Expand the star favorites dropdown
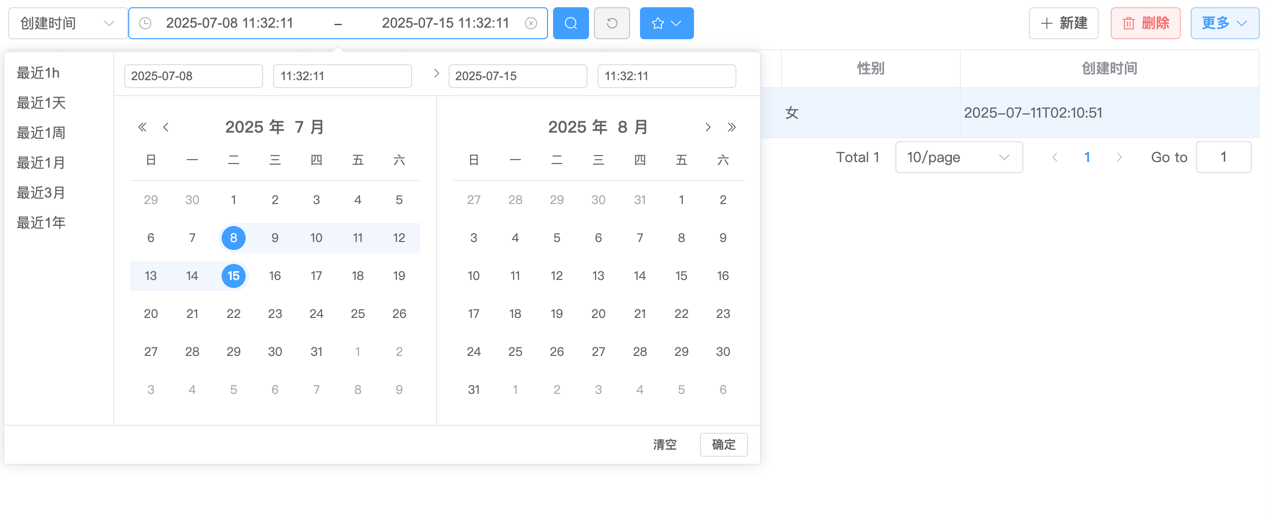1270x518 pixels. coord(667,23)
